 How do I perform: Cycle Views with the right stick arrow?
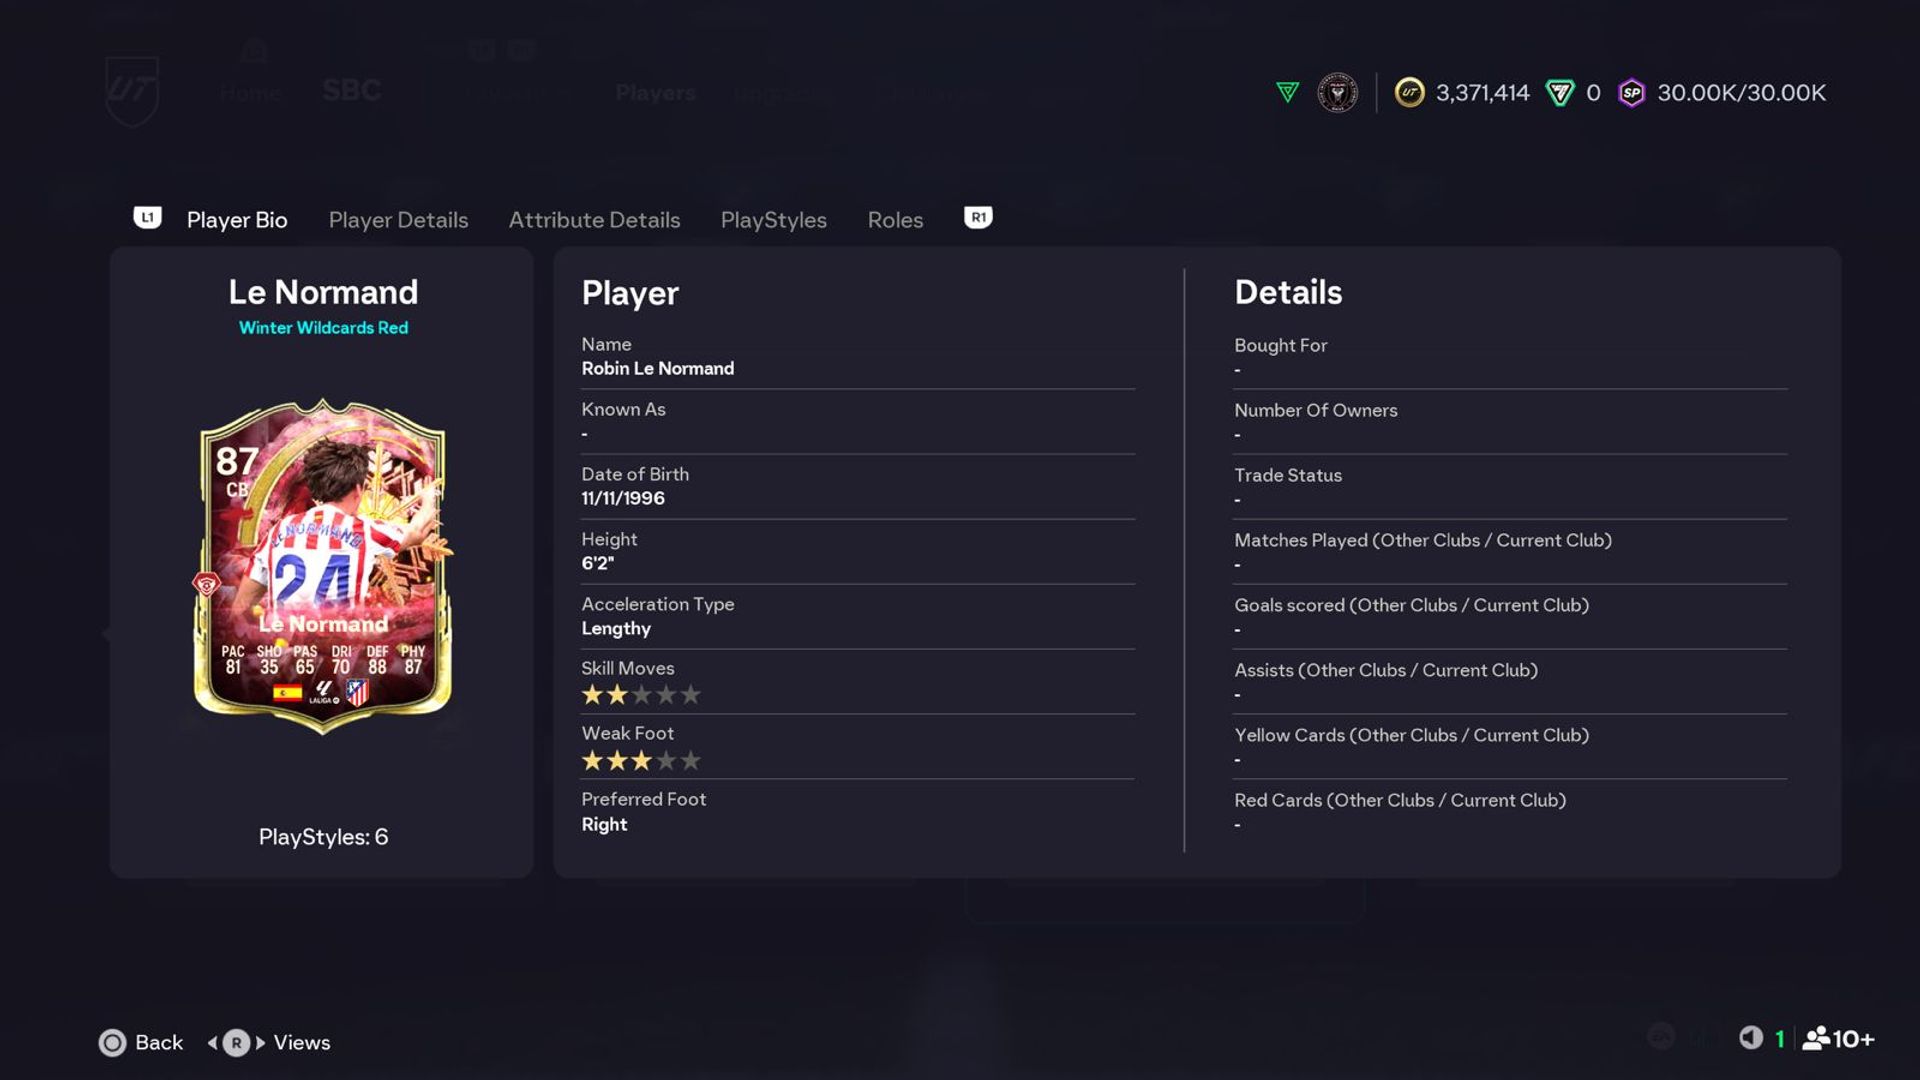click(x=261, y=1043)
